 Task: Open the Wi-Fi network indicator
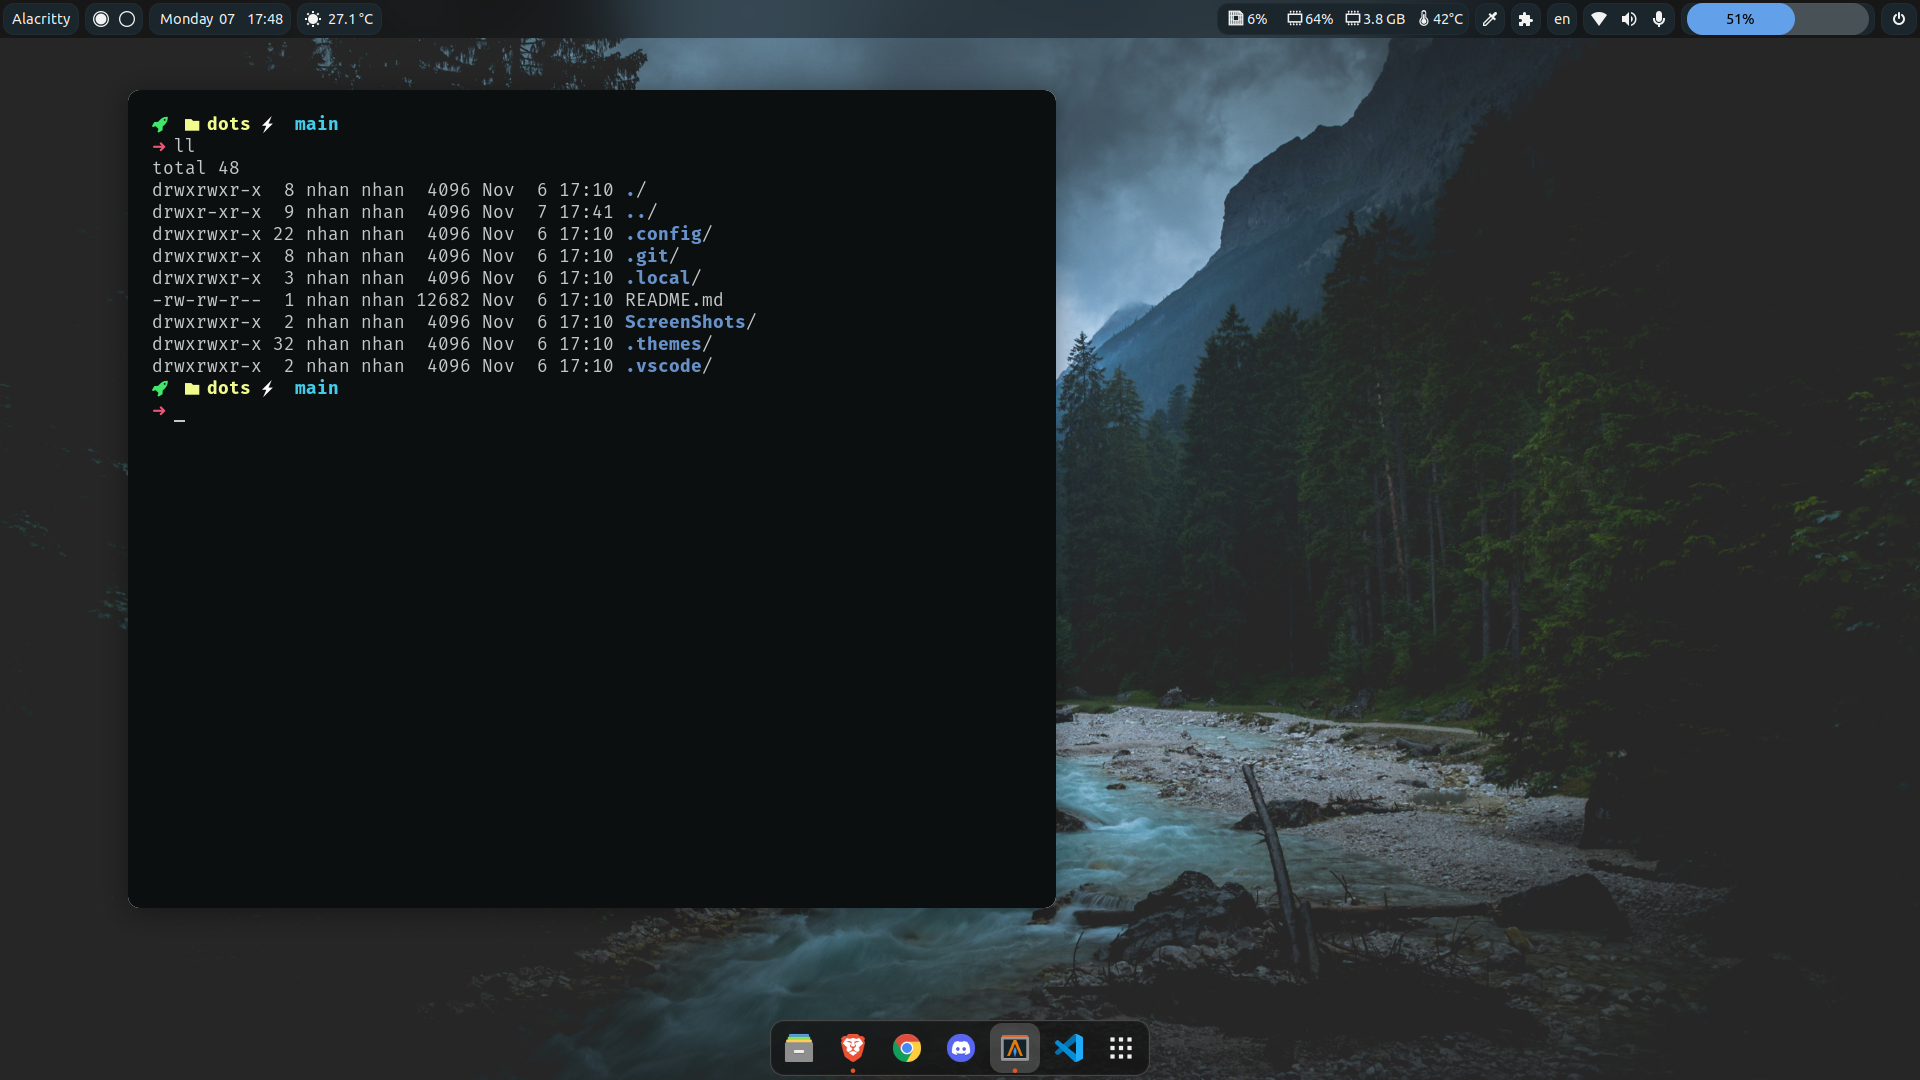coord(1599,19)
